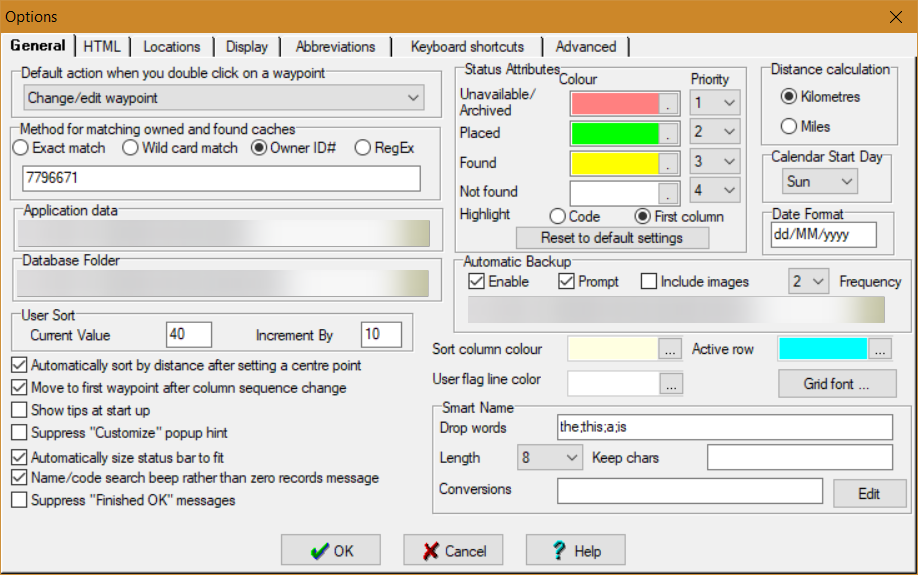Click ellipsis button for Active row colour
The width and height of the screenshot is (918, 575).
pos(880,349)
